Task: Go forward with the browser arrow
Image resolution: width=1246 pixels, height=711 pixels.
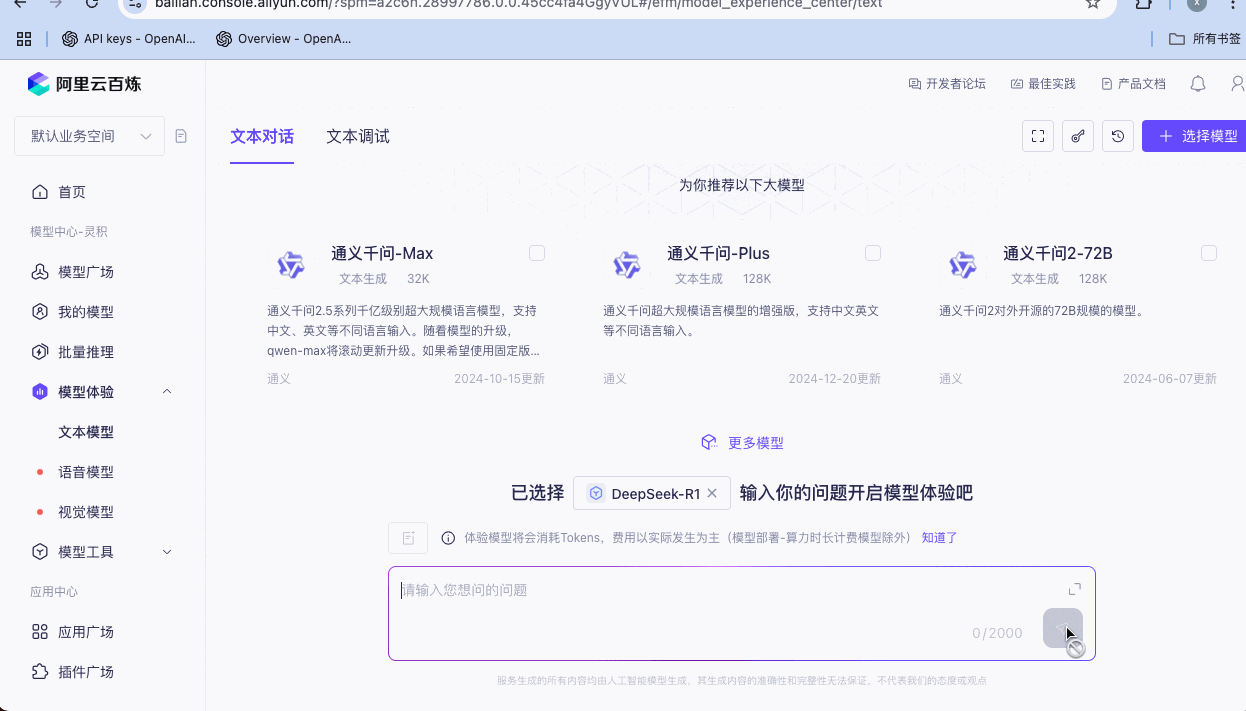Action: coord(56,4)
